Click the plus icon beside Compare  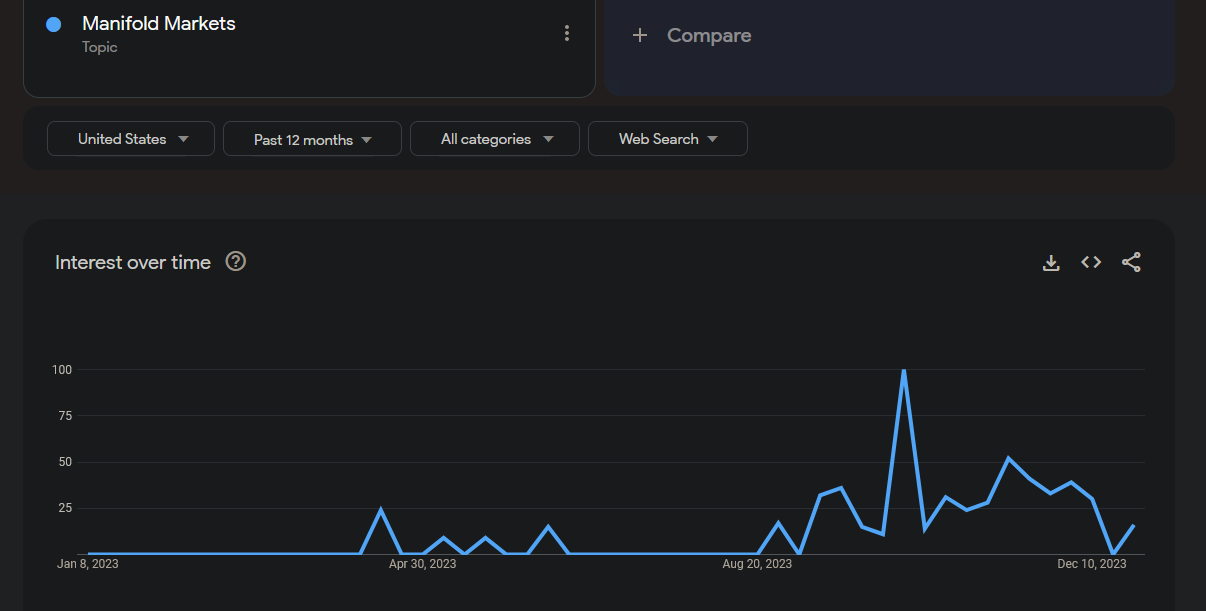click(640, 35)
